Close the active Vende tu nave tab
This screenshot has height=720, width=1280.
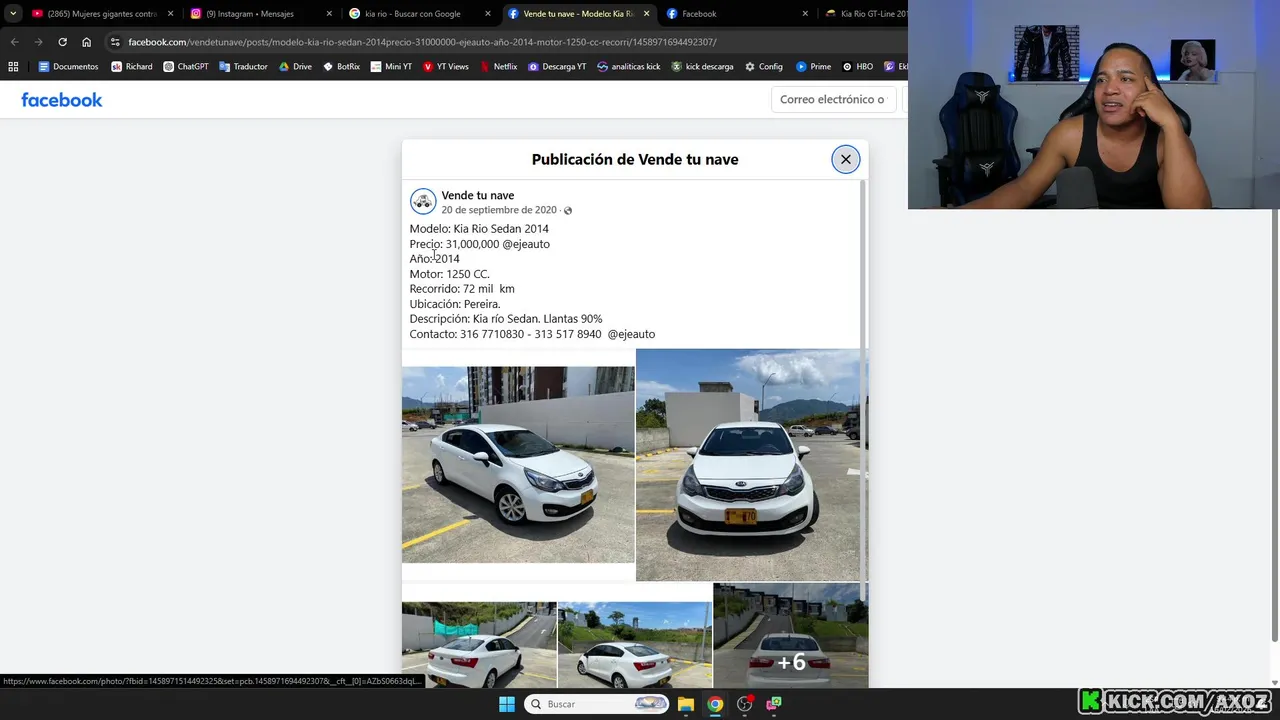646,14
